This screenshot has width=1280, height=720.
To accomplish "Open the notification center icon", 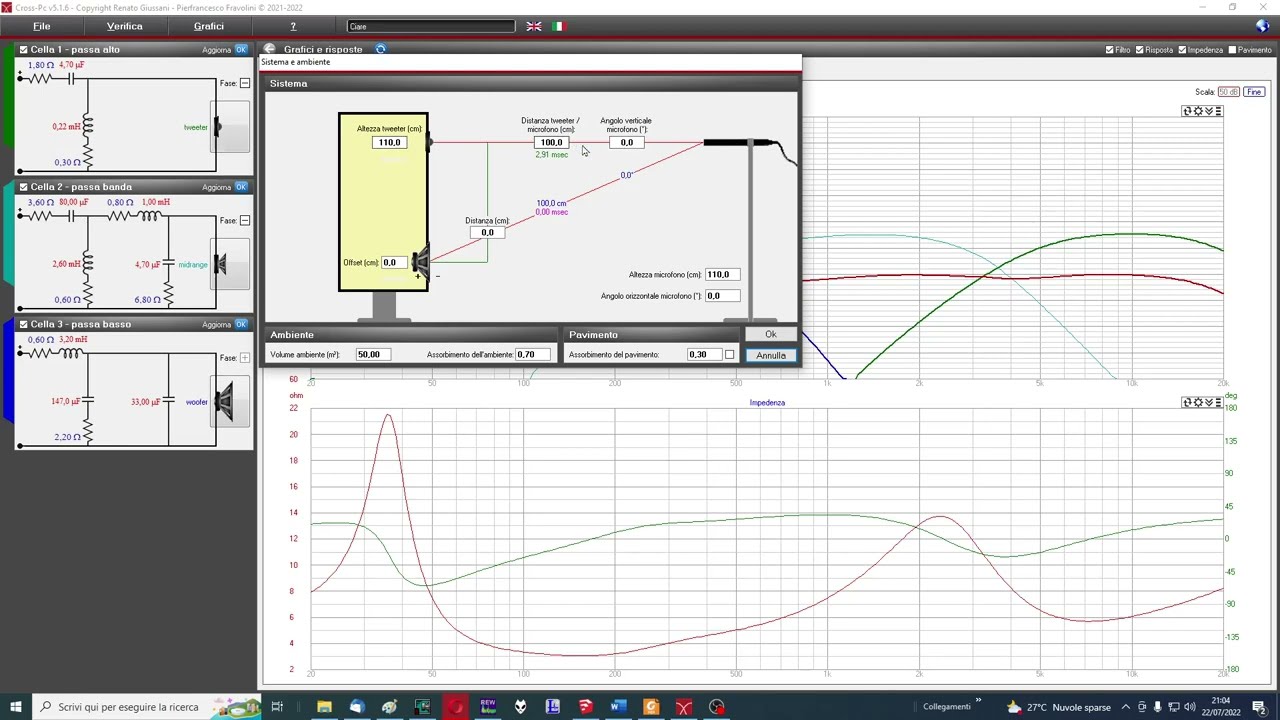I will pos(1261,707).
